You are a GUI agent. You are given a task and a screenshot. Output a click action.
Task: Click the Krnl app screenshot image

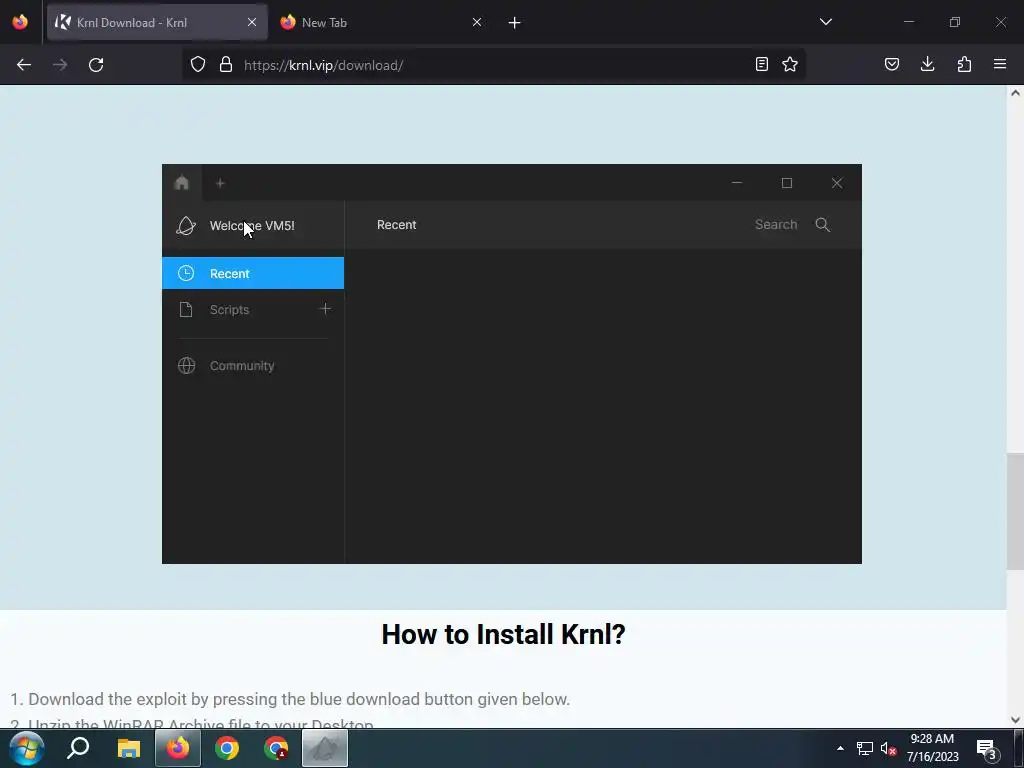(x=512, y=364)
